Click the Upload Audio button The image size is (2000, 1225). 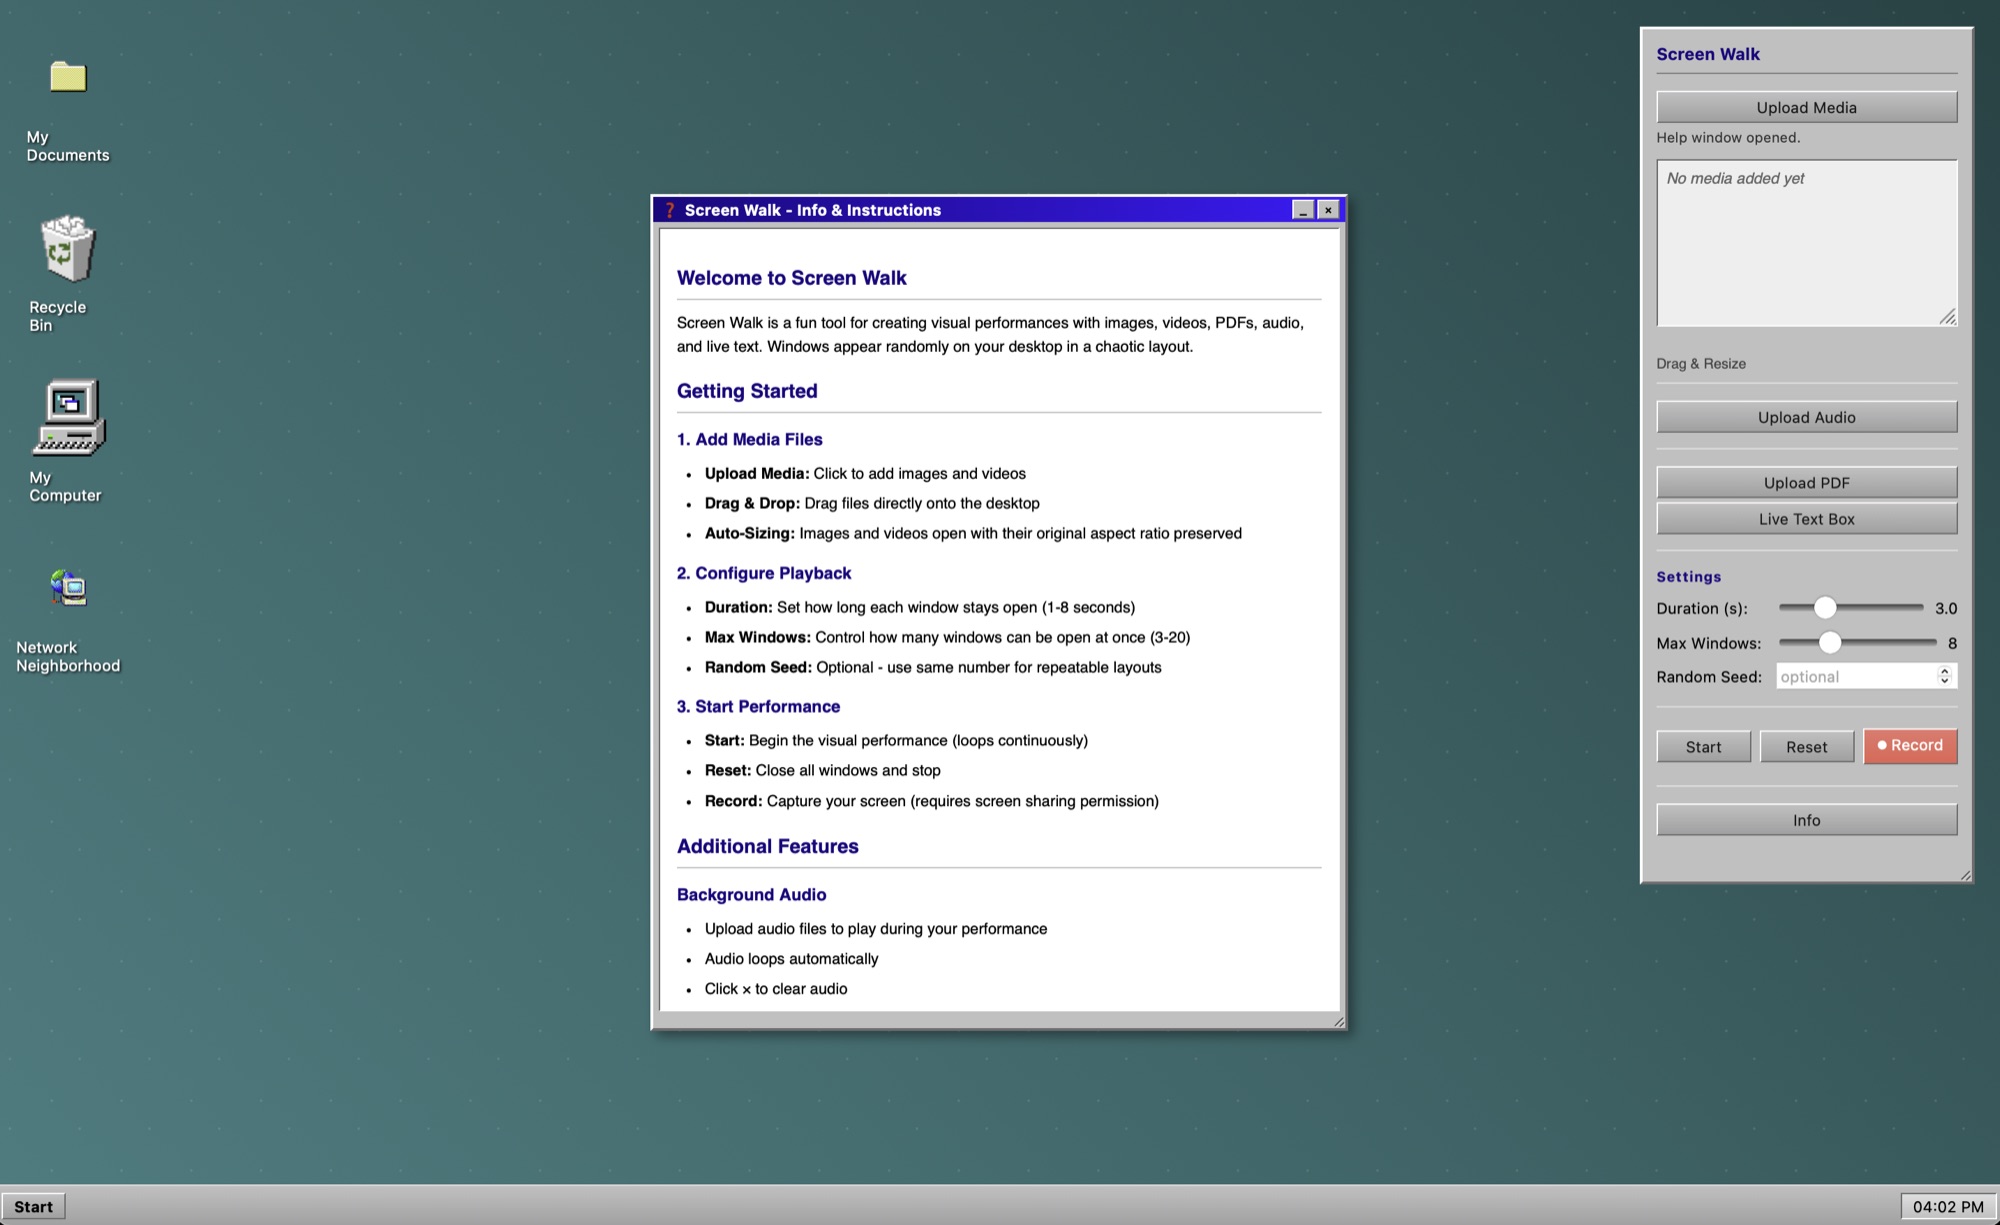click(1806, 417)
